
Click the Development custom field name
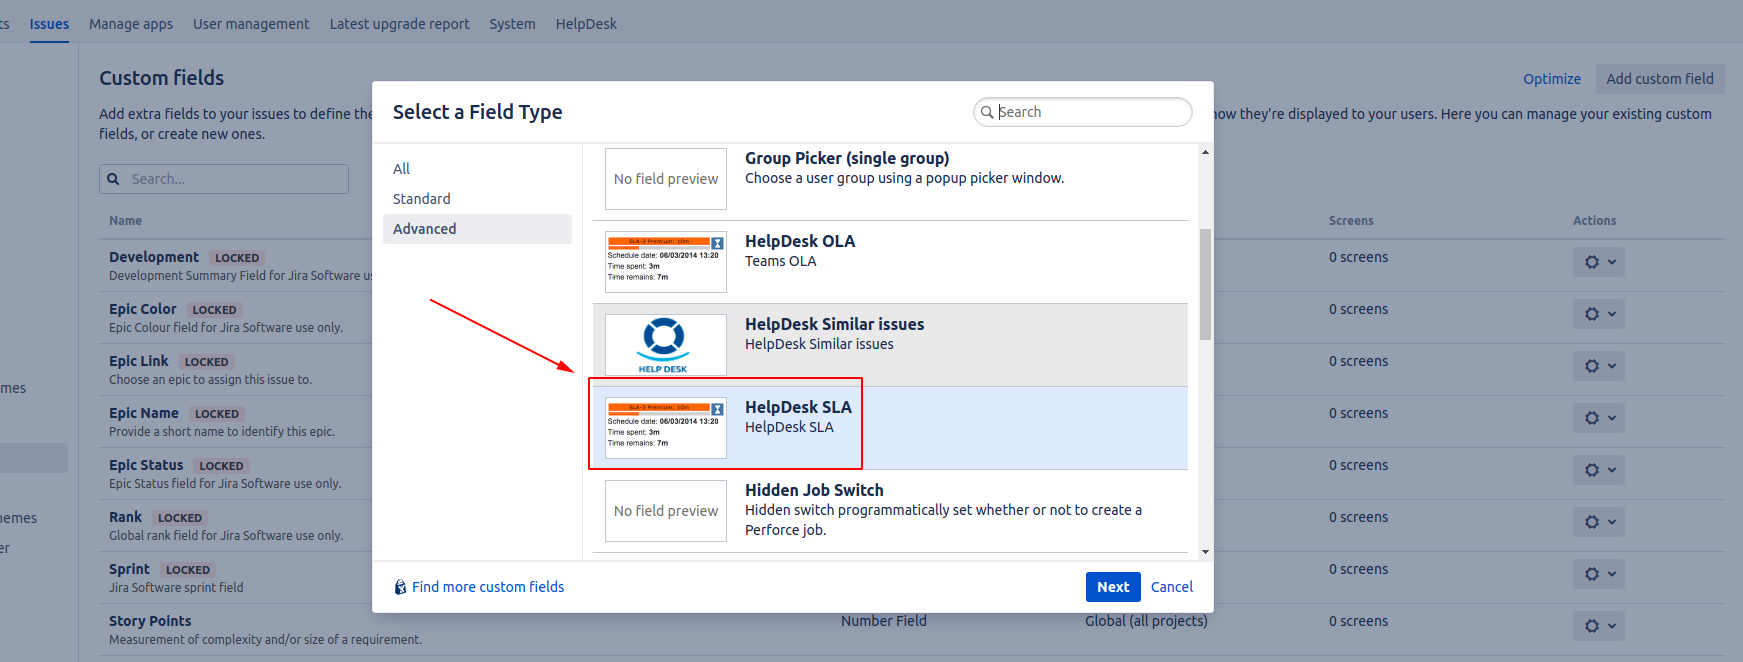(x=154, y=257)
